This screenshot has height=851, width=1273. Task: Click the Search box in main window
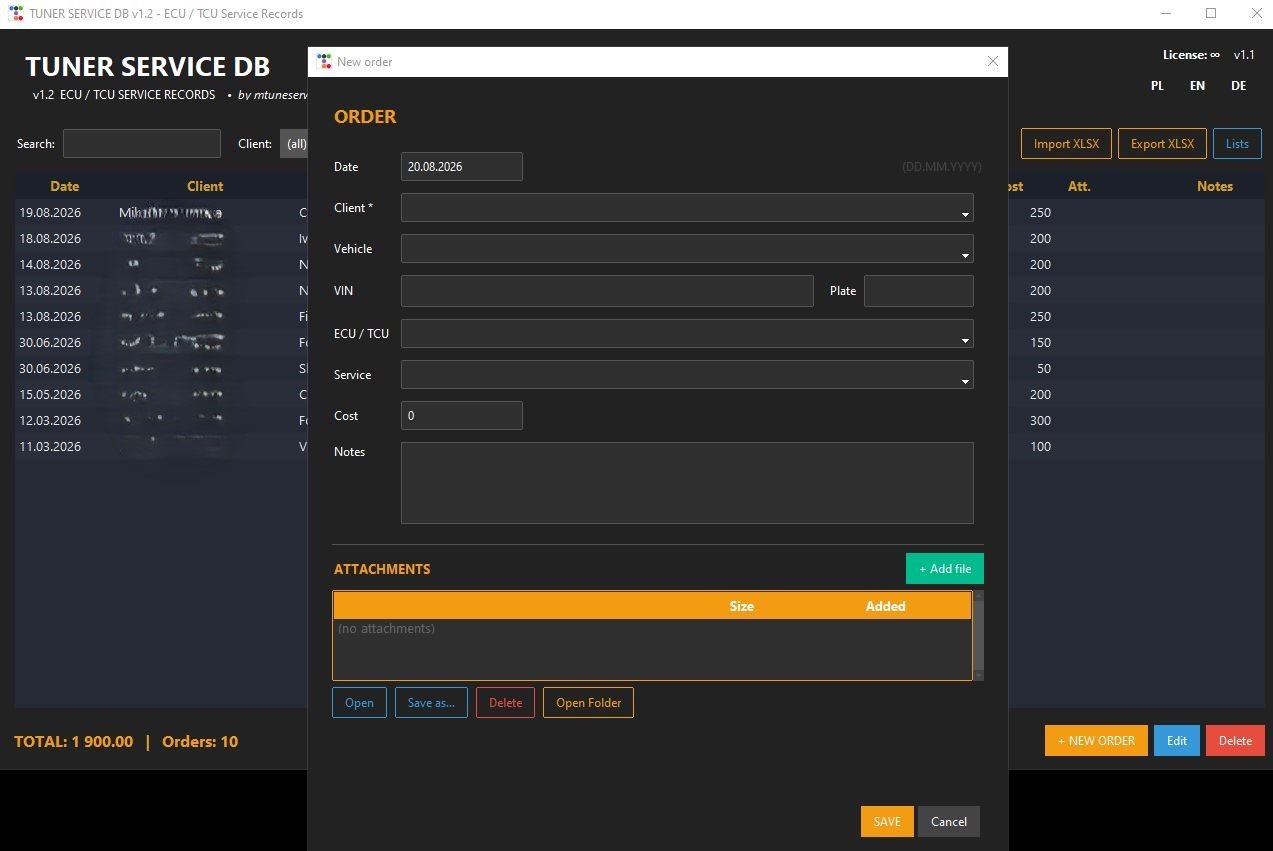click(x=142, y=143)
